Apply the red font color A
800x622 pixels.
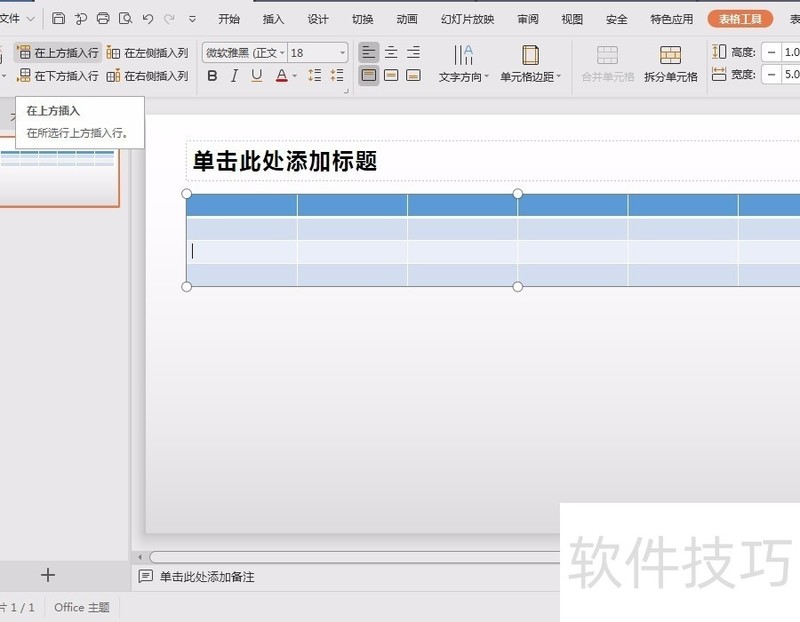coord(281,76)
